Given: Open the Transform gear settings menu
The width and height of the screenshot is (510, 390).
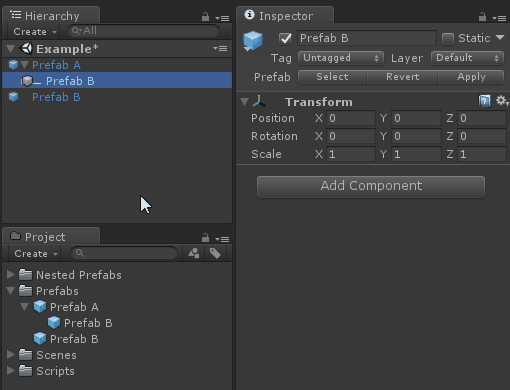Looking at the screenshot, I should click(502, 100).
